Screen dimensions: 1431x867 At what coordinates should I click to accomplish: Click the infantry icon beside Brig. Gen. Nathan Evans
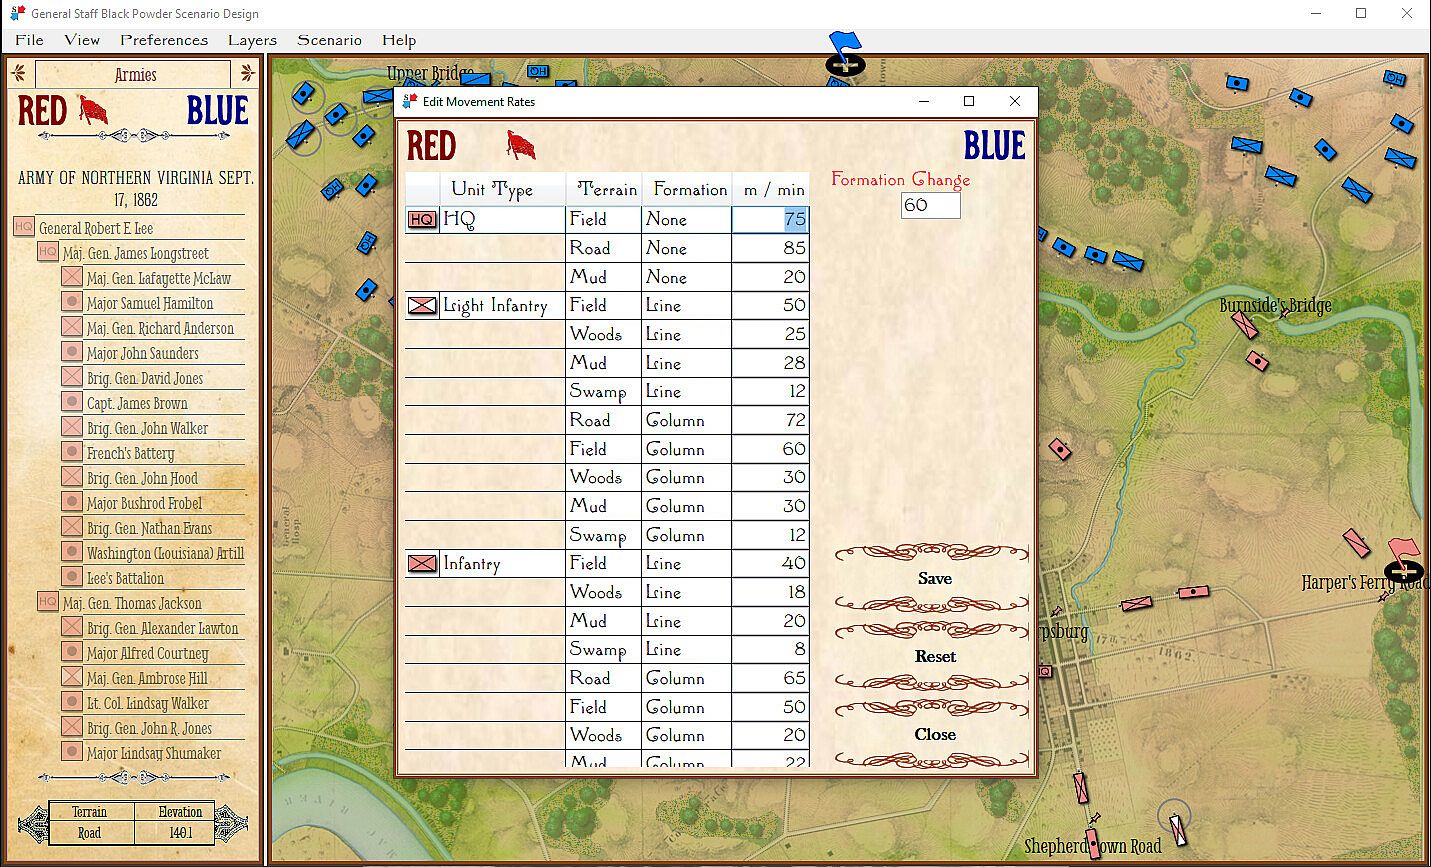(x=72, y=527)
